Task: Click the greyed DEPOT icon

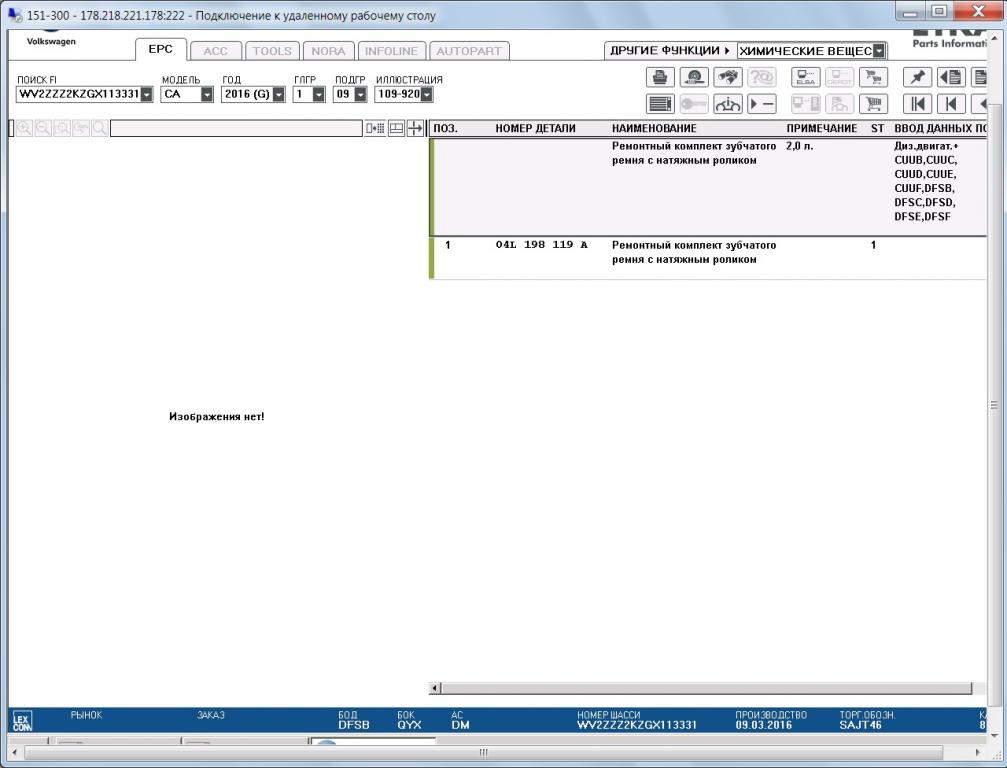Action: (x=839, y=77)
